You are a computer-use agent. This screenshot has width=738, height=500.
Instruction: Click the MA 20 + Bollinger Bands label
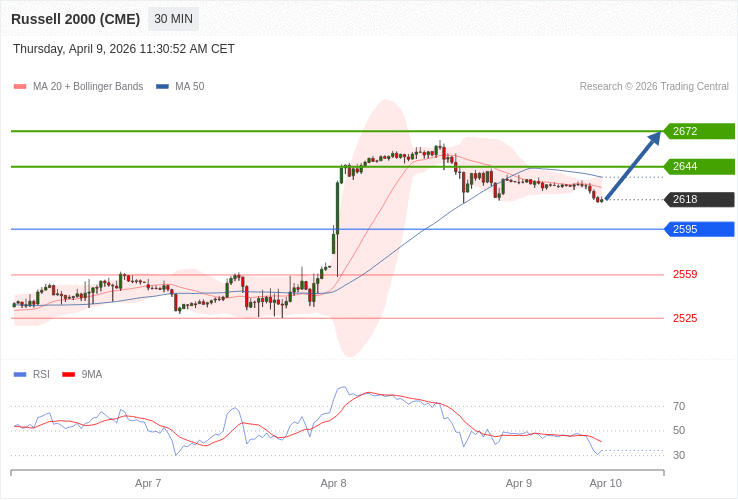pos(88,87)
